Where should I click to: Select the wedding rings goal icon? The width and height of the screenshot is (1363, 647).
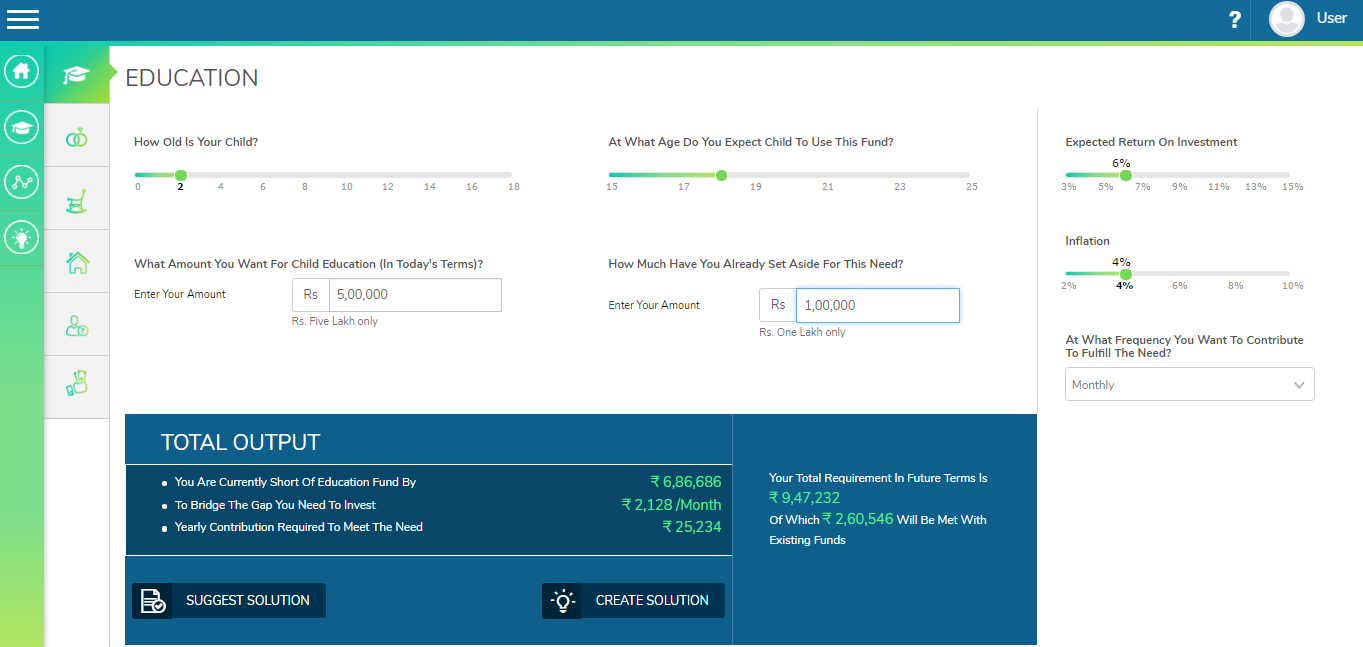coord(77,138)
